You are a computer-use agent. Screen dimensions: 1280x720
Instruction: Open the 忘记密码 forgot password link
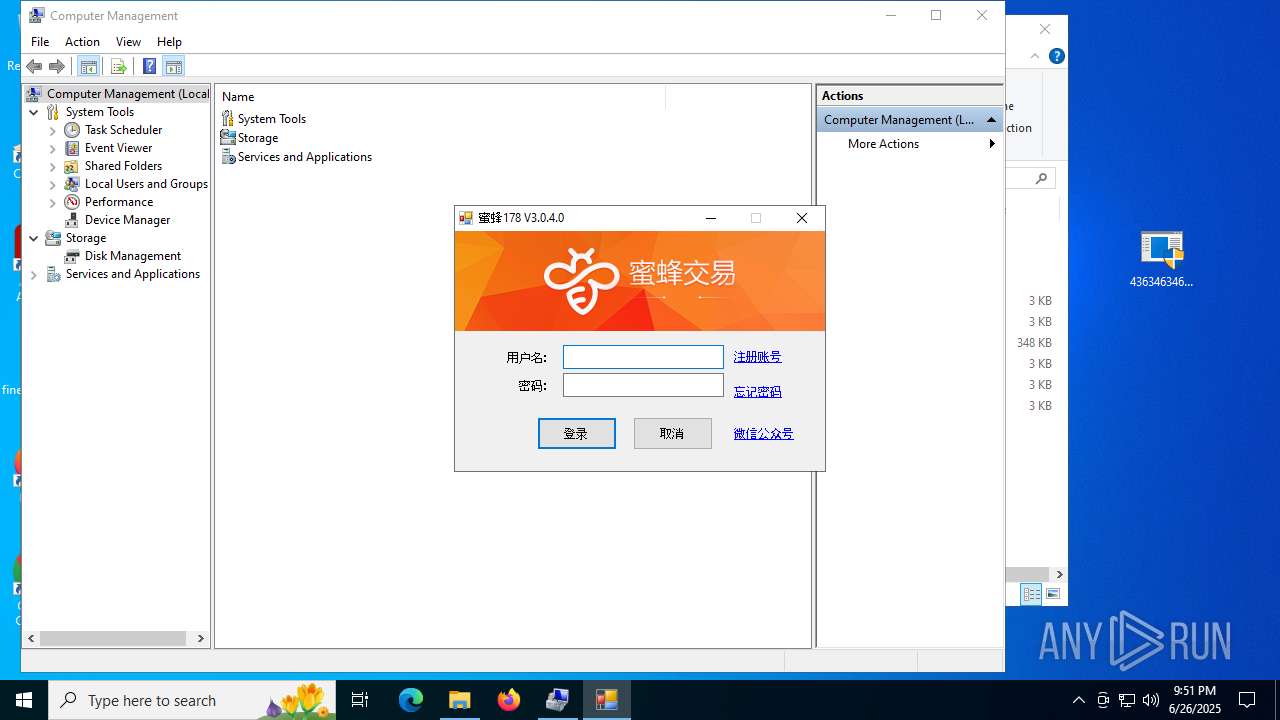[757, 392]
